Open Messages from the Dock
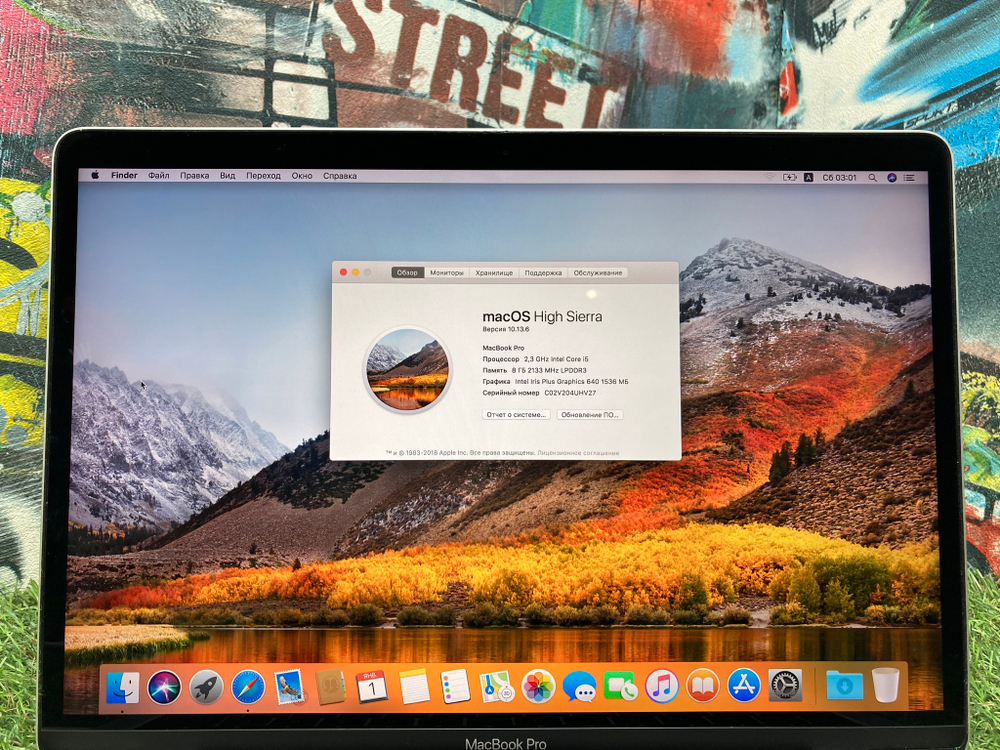The height and width of the screenshot is (750, 1000). (578, 688)
